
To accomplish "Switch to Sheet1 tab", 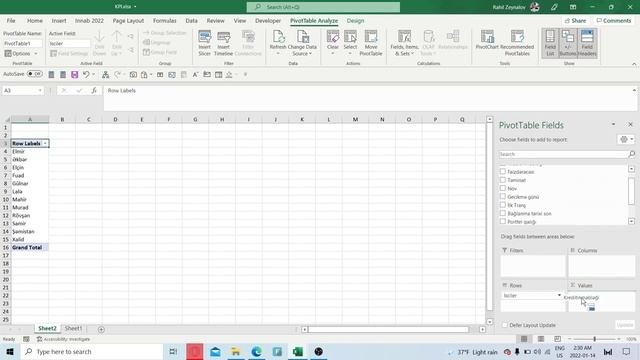I will click(73, 328).
